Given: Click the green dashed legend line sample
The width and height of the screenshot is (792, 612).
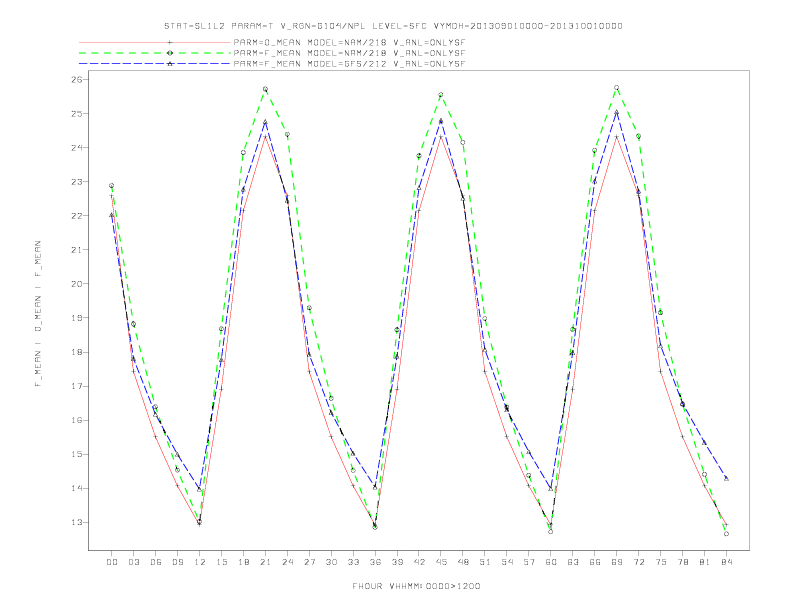Looking at the screenshot, I should [155, 53].
